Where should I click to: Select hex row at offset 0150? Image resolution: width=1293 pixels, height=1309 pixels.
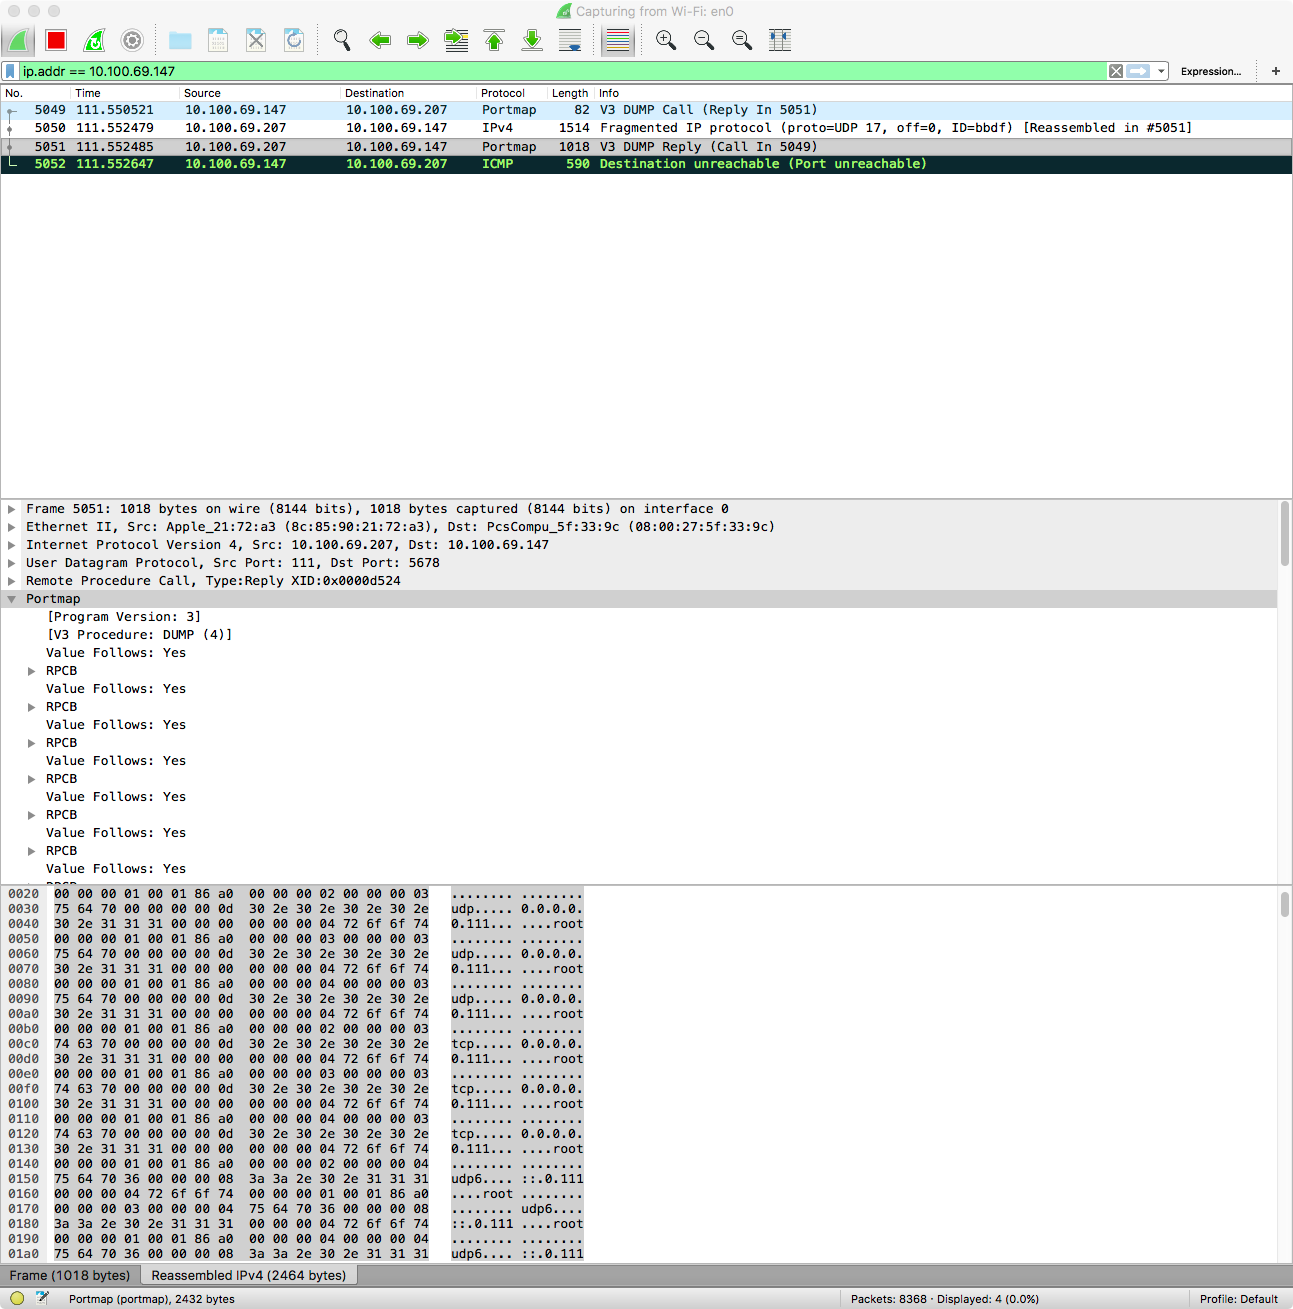pyautogui.click(x=296, y=1179)
